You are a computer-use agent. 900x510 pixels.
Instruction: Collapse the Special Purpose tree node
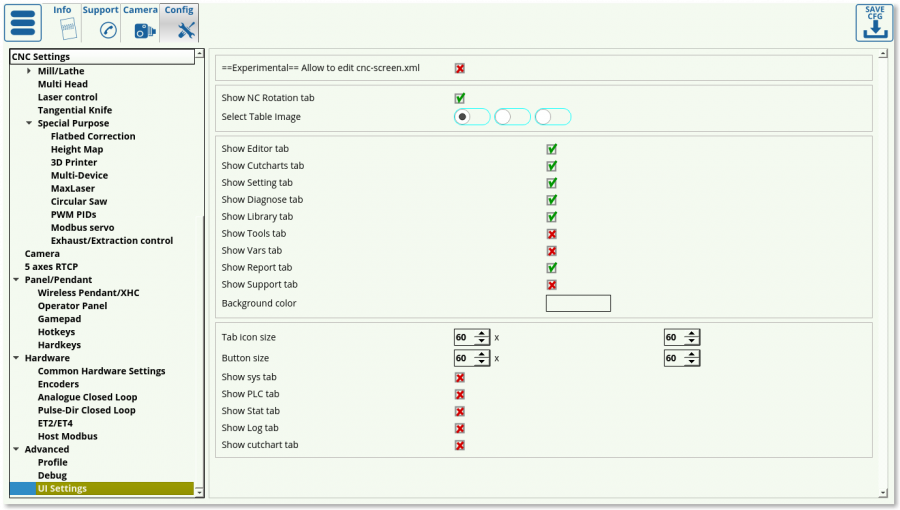pyautogui.click(x=29, y=123)
